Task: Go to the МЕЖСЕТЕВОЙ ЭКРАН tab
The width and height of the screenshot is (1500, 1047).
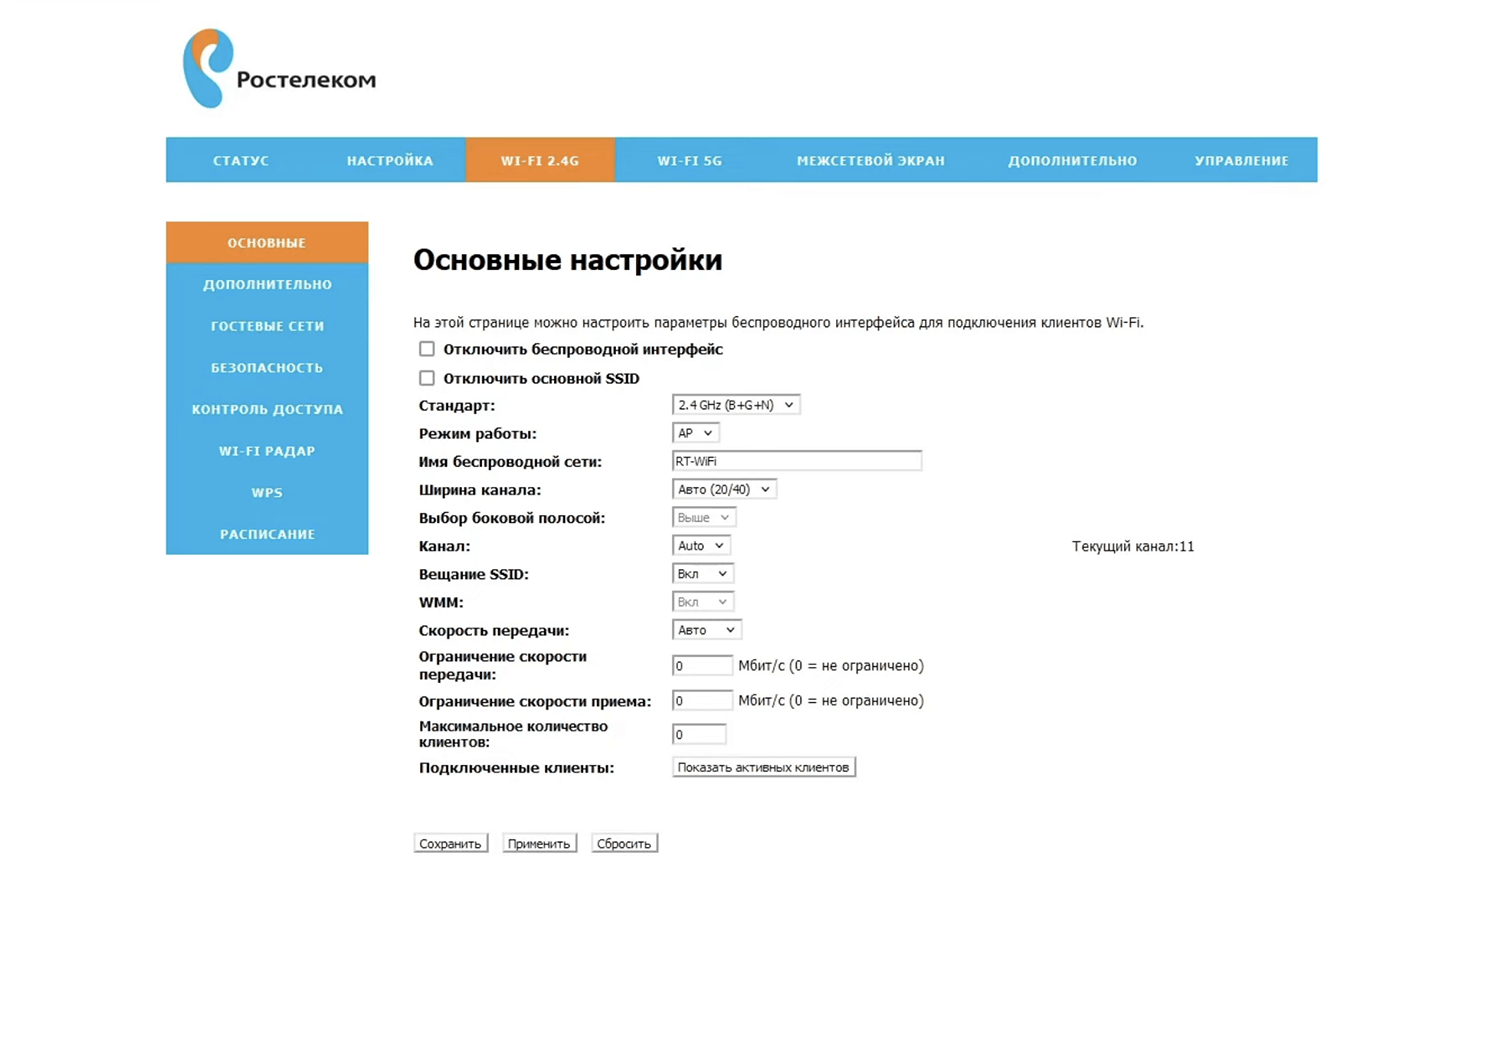Action: 870,160
